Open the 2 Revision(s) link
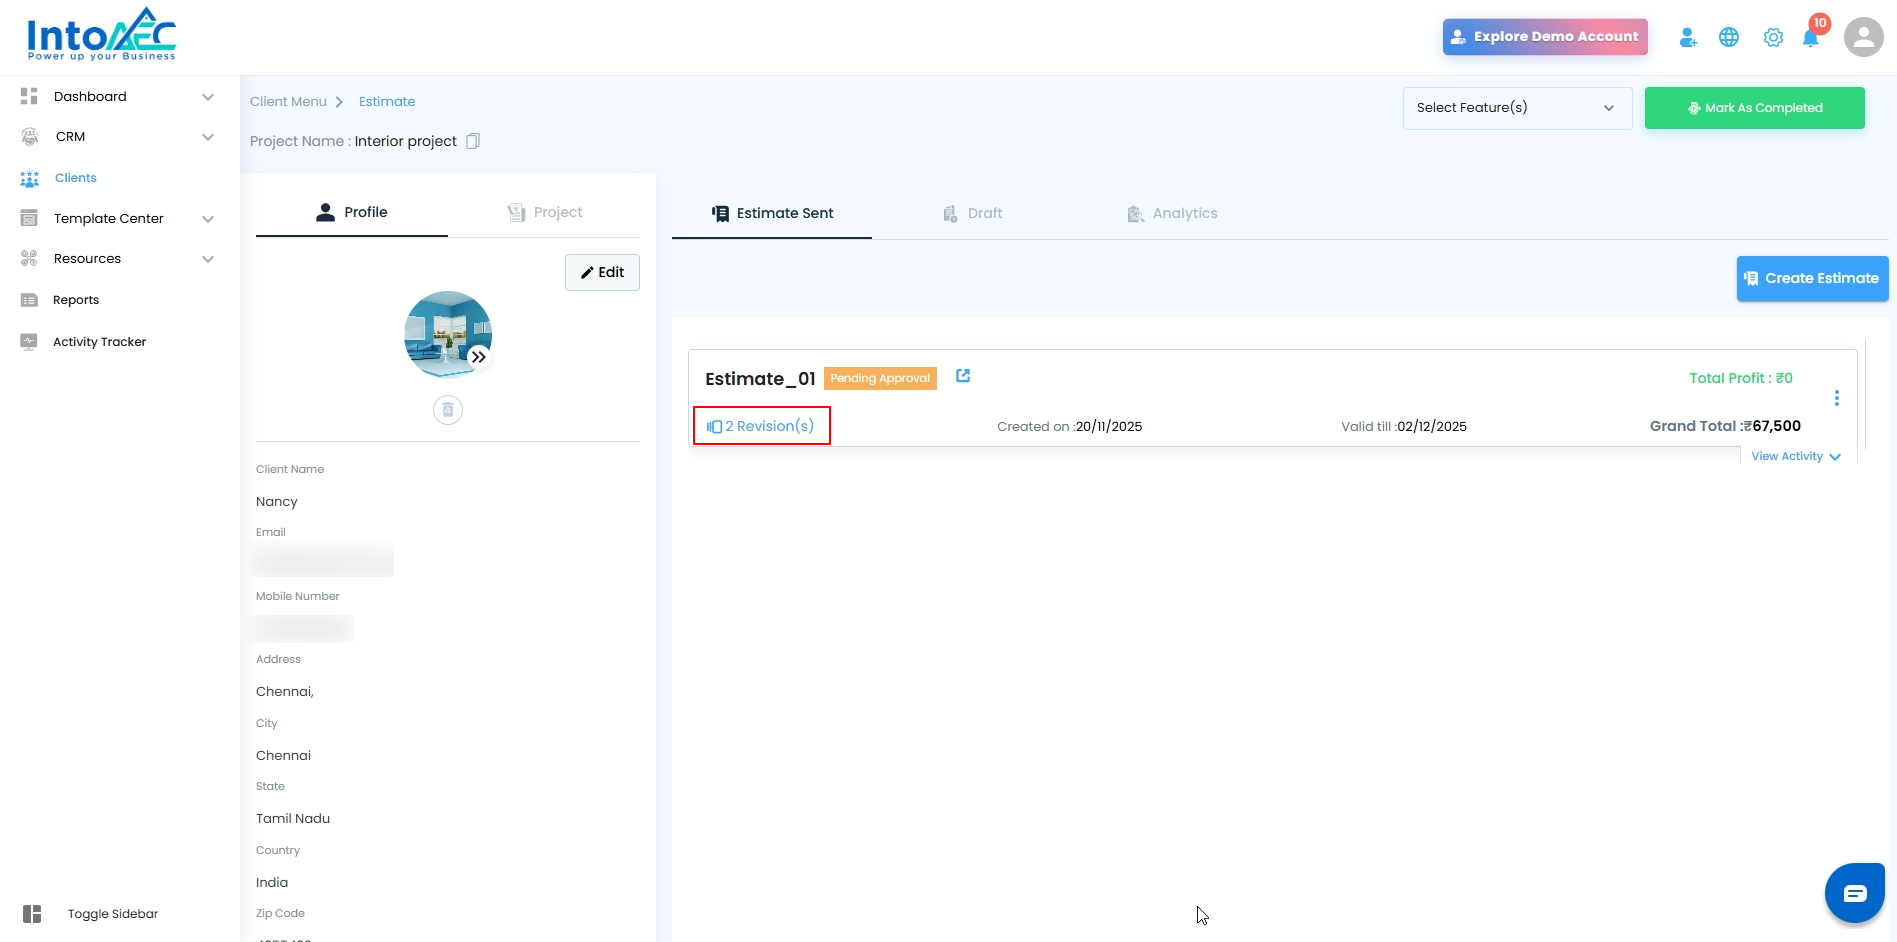Screen dimensions: 1897x942 click(761, 426)
